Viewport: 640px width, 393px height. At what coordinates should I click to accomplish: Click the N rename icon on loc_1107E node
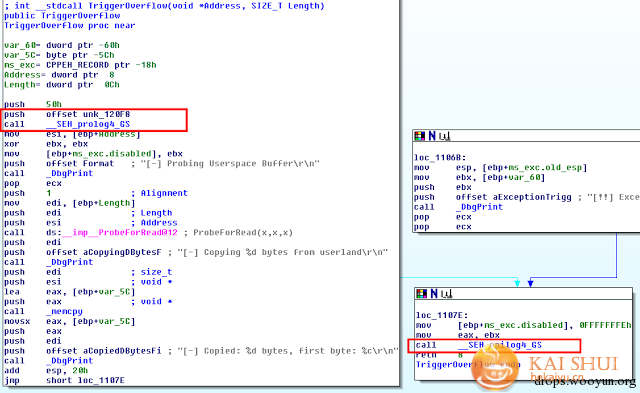click(434, 293)
